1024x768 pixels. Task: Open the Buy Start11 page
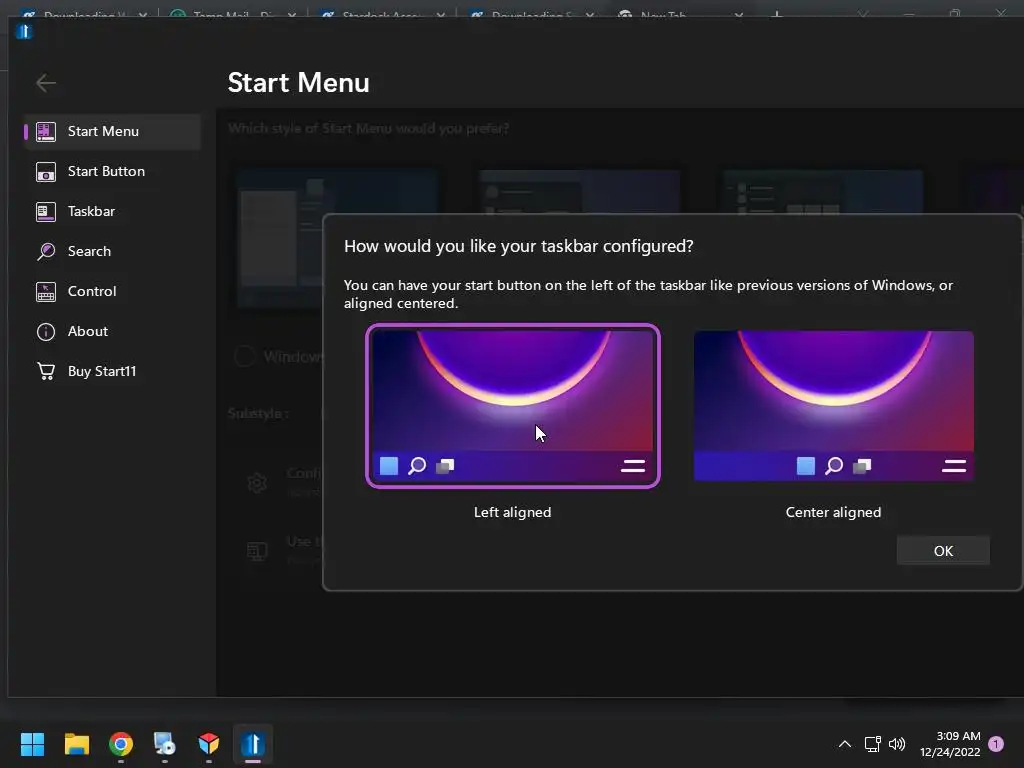point(112,371)
